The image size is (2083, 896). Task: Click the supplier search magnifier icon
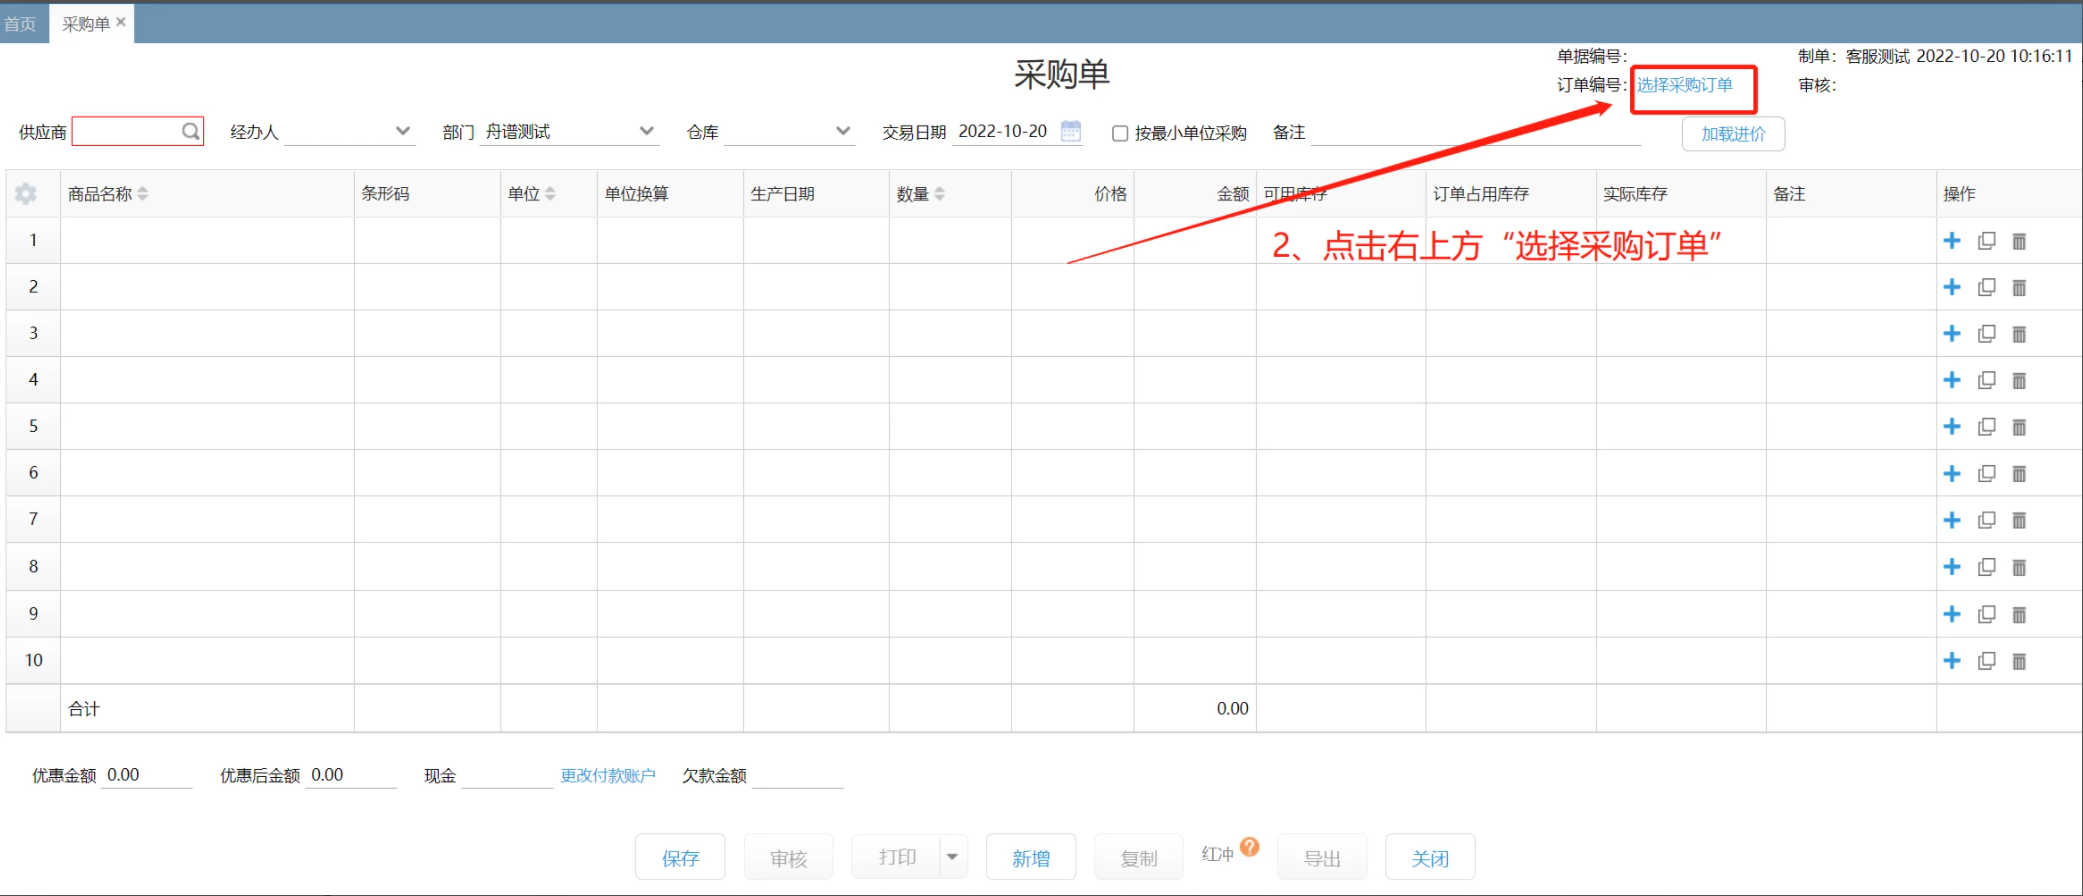pyautogui.click(x=190, y=132)
